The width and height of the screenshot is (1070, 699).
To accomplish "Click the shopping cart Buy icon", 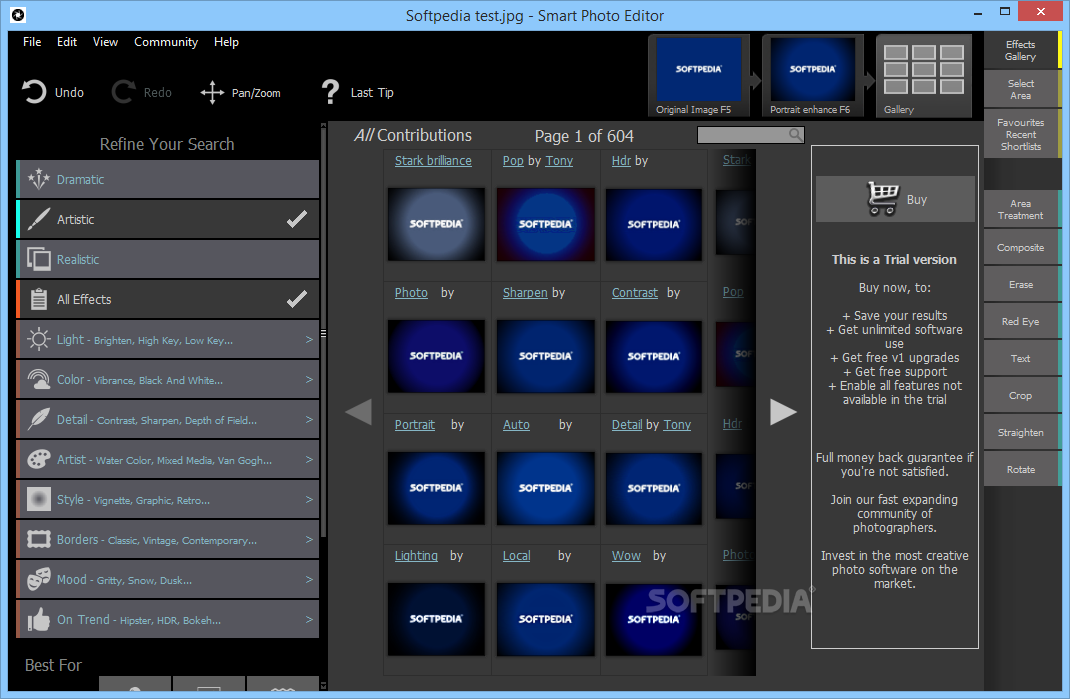I will [x=882, y=199].
